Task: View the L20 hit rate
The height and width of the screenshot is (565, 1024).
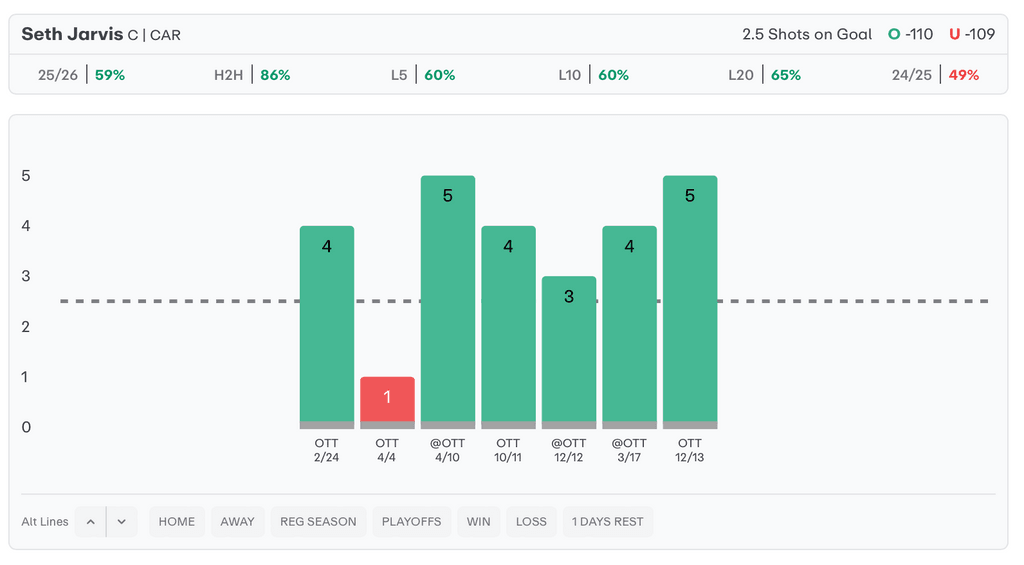Action: (764, 75)
